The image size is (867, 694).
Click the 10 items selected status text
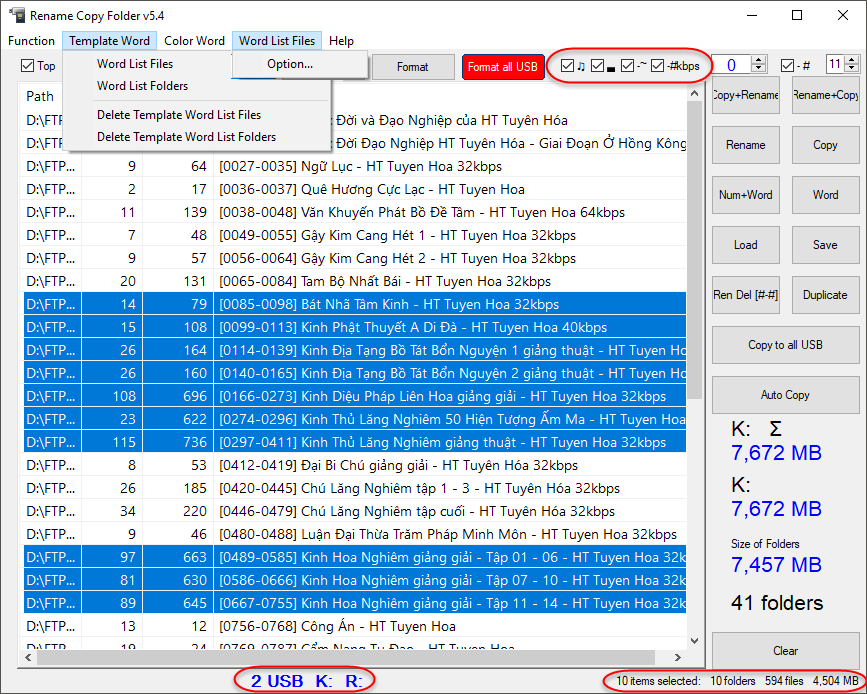coord(737,681)
